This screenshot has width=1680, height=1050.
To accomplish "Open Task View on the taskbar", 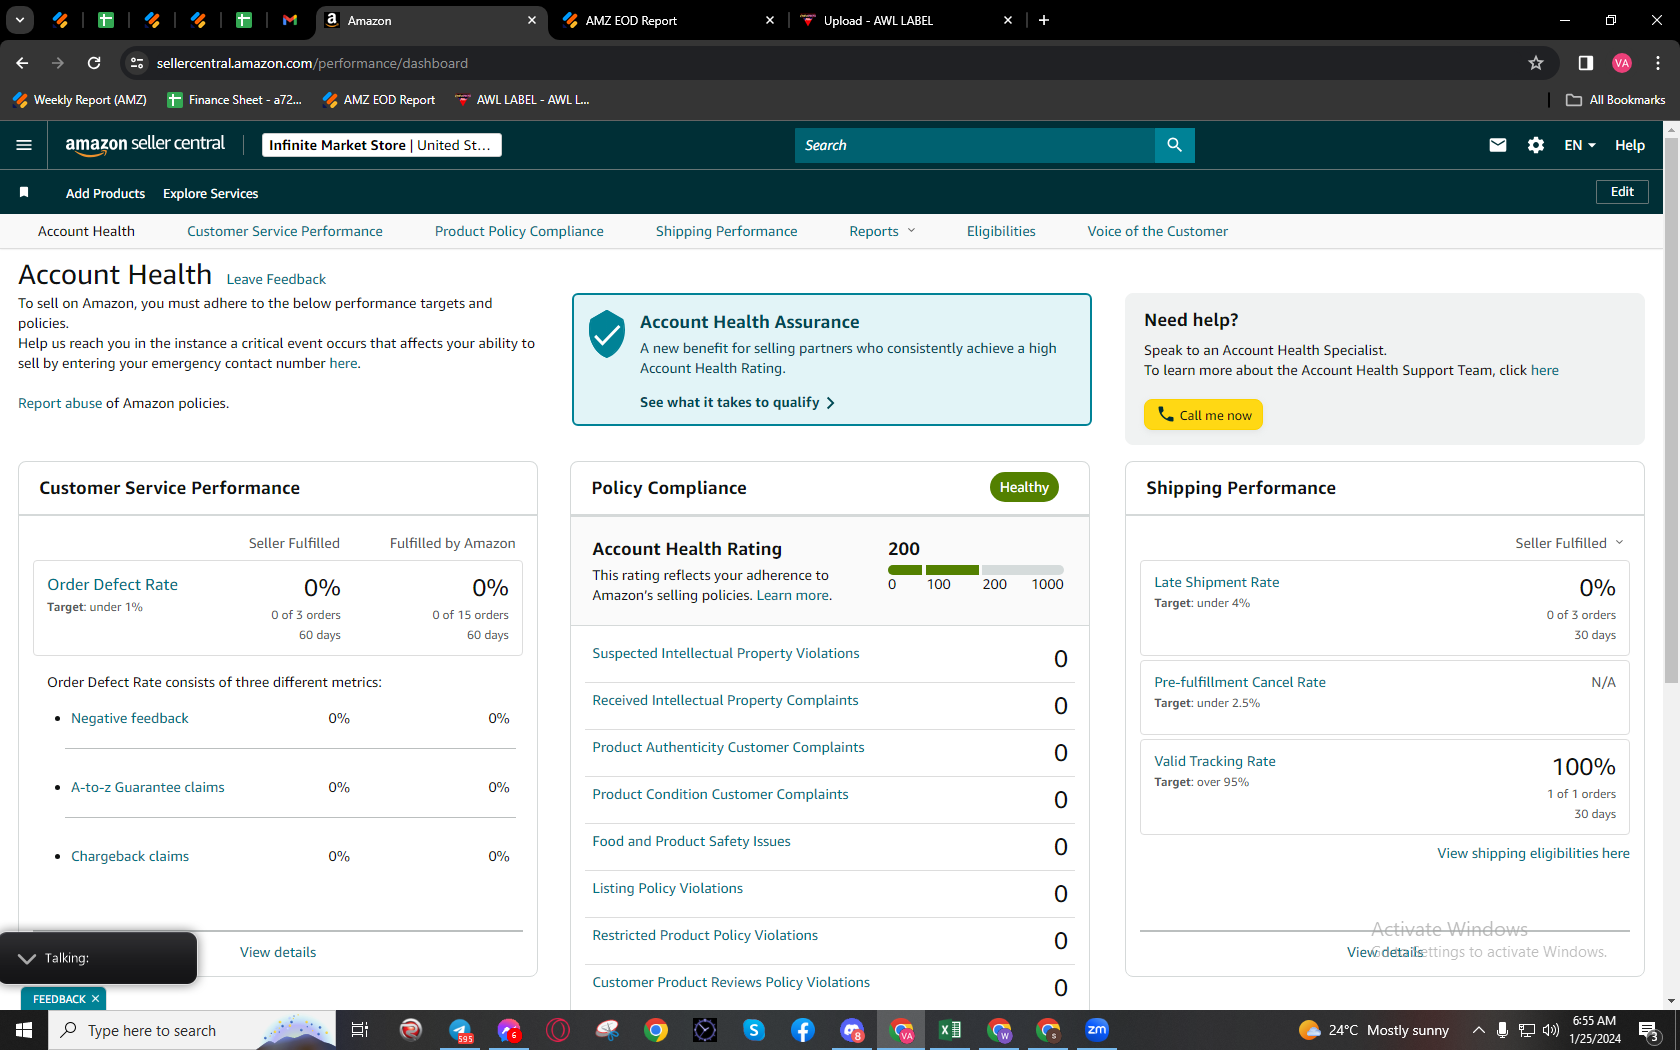I will [x=360, y=1030].
